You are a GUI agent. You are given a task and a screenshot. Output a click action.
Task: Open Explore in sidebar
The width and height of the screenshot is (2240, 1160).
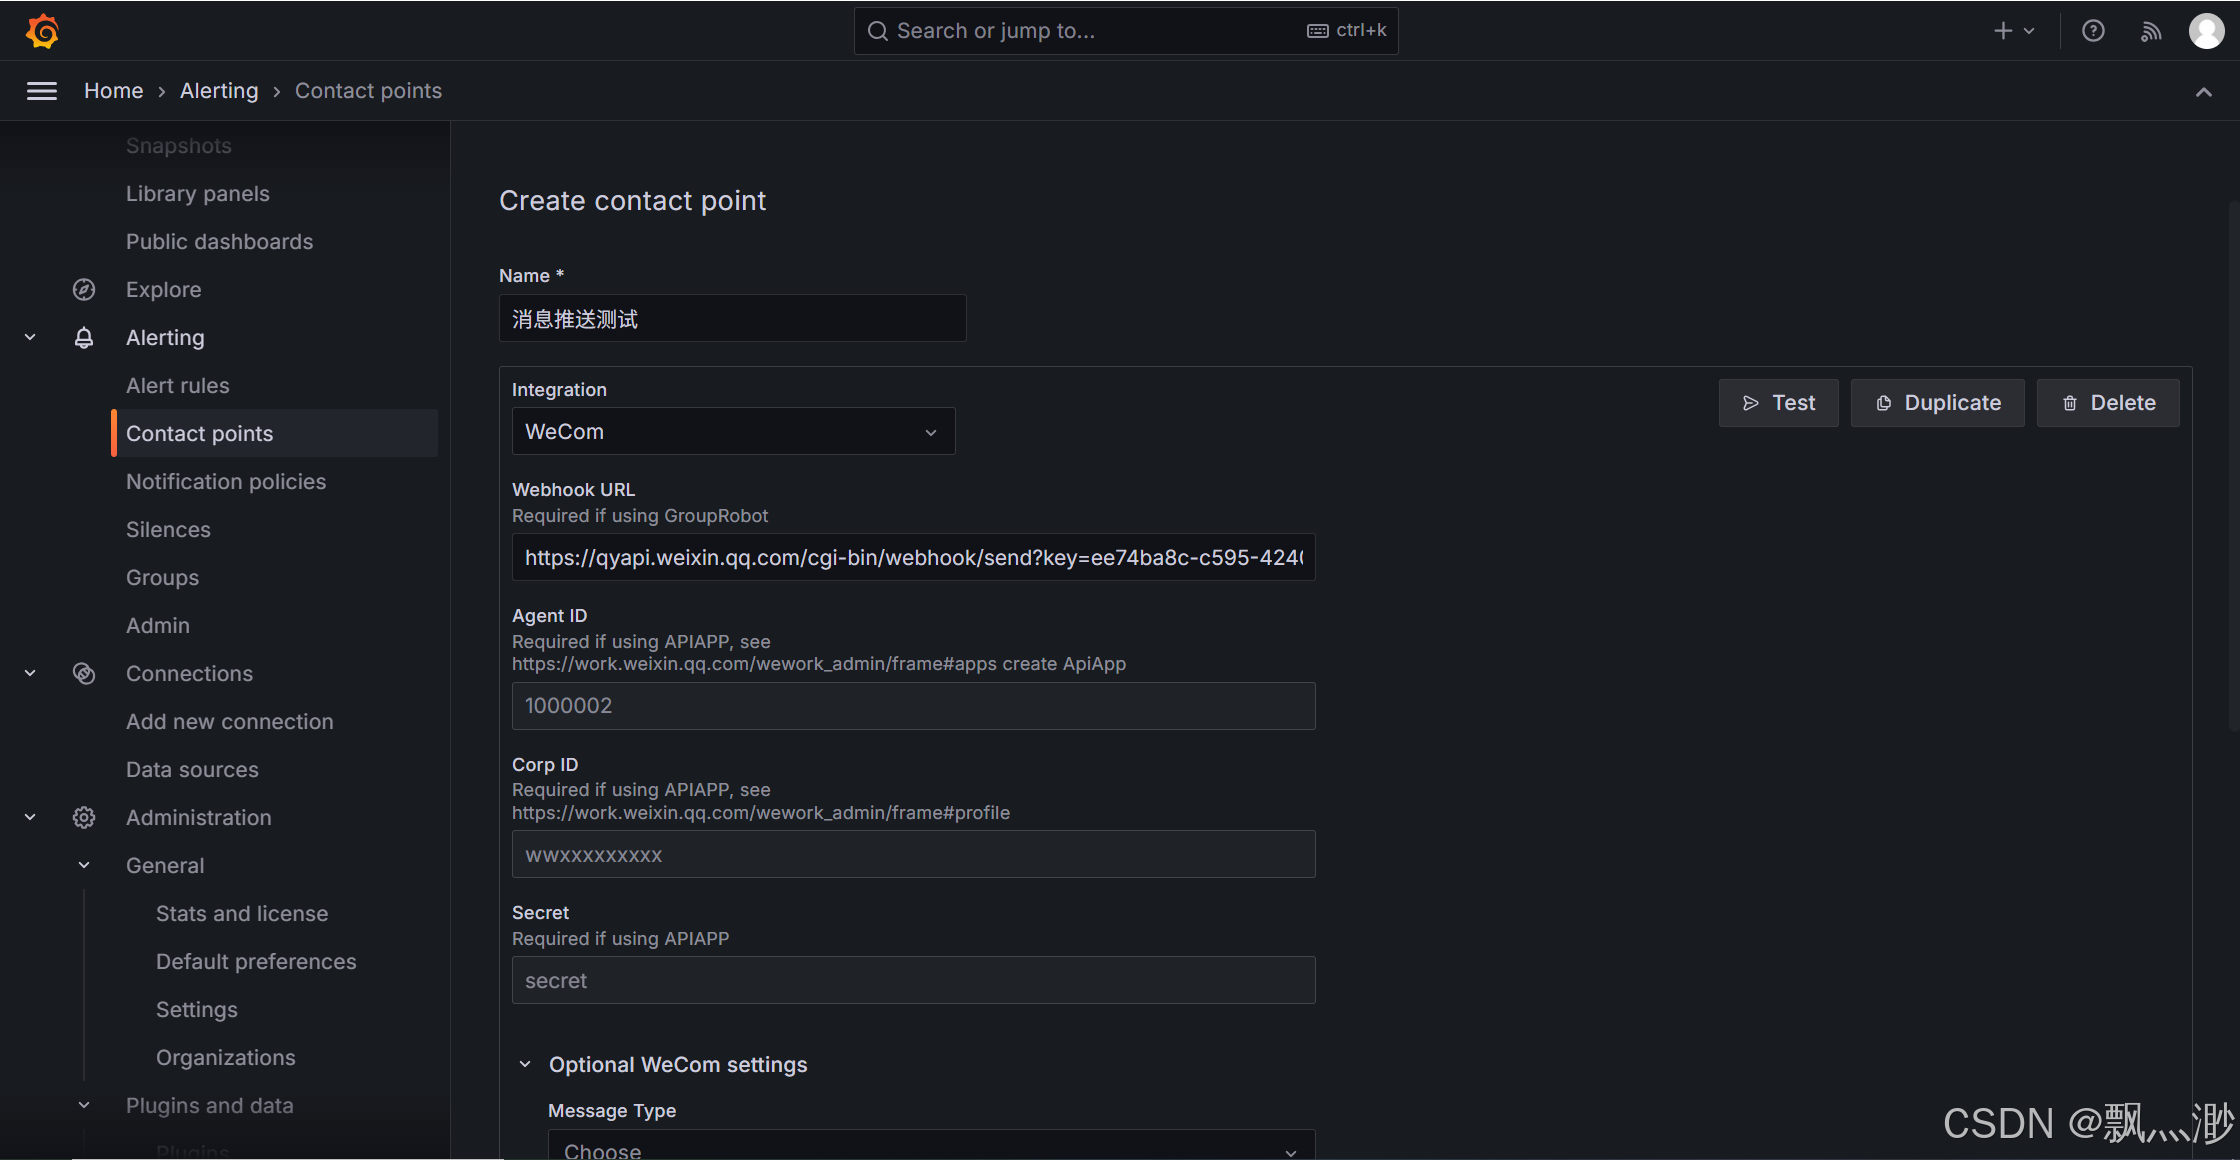point(164,290)
